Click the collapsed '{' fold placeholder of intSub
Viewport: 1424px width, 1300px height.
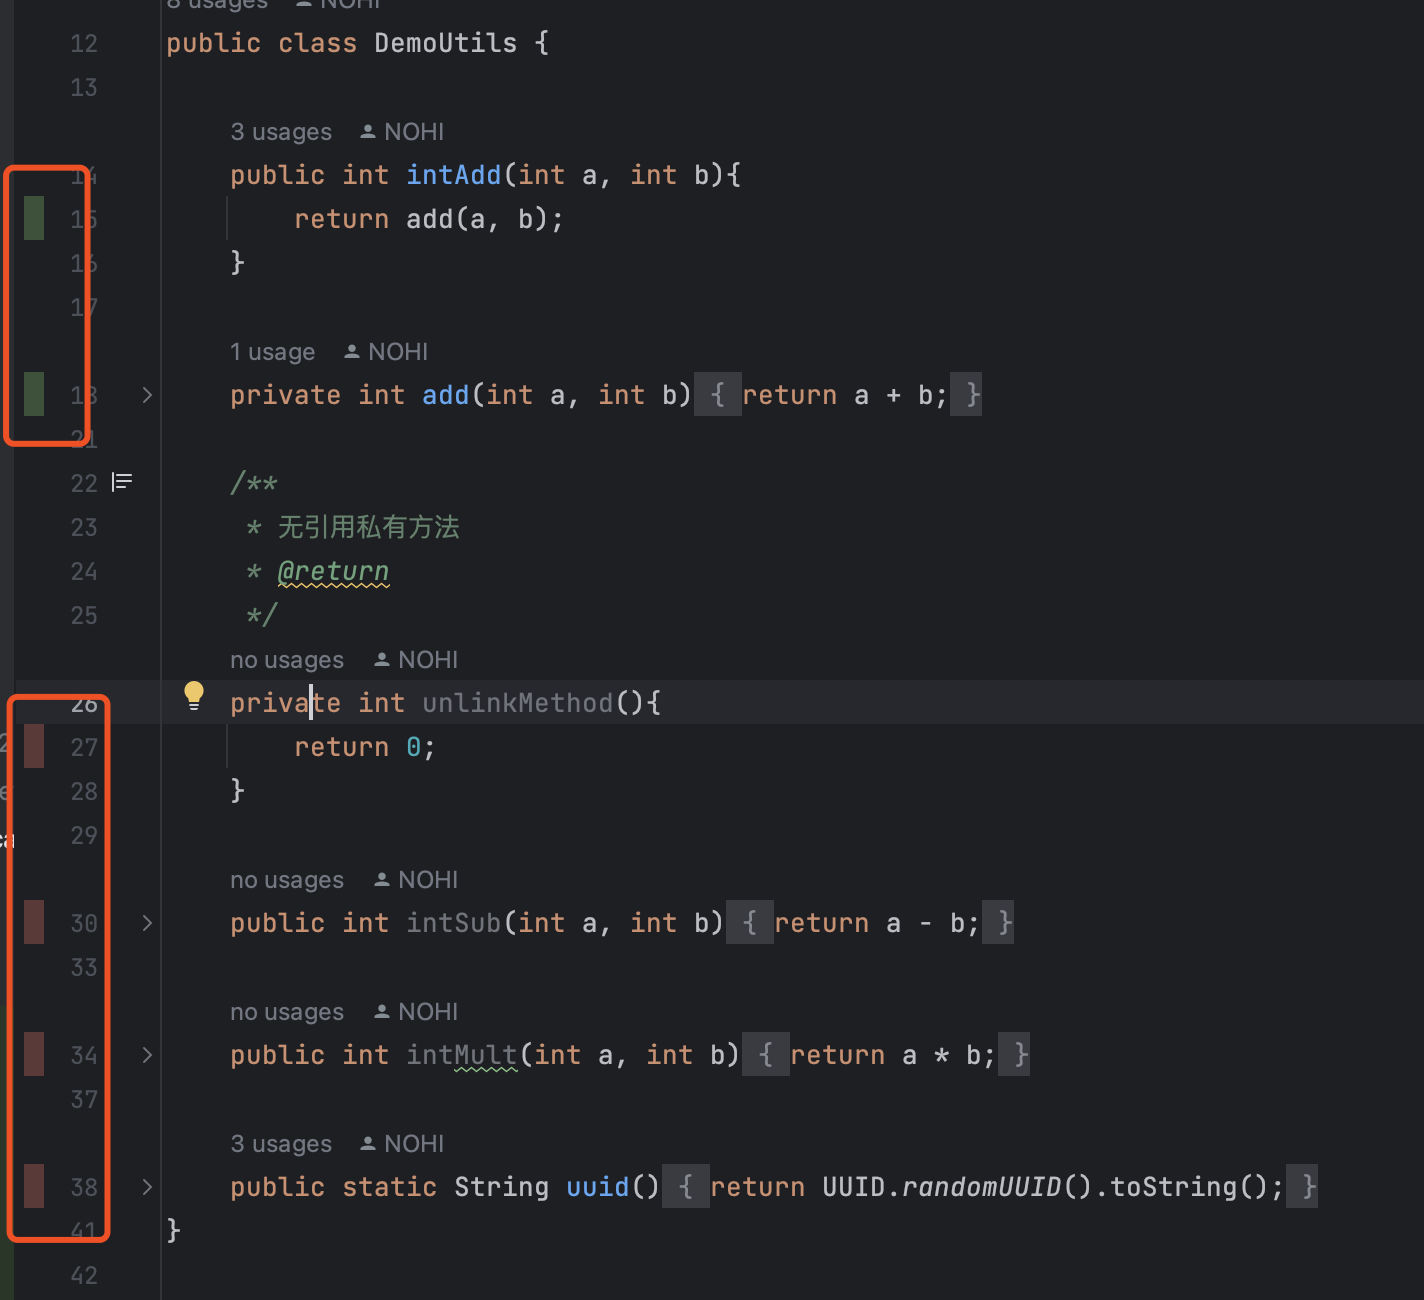click(749, 923)
